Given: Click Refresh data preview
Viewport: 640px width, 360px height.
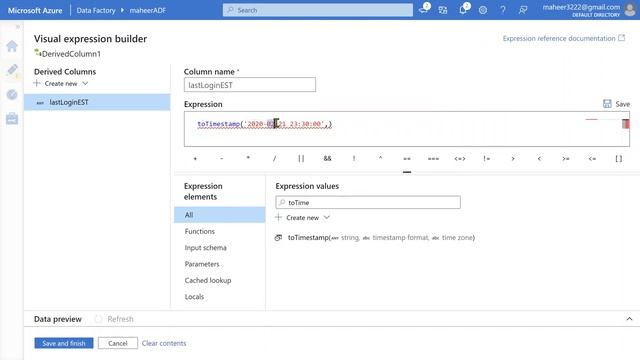Looking at the screenshot, I should (114, 319).
